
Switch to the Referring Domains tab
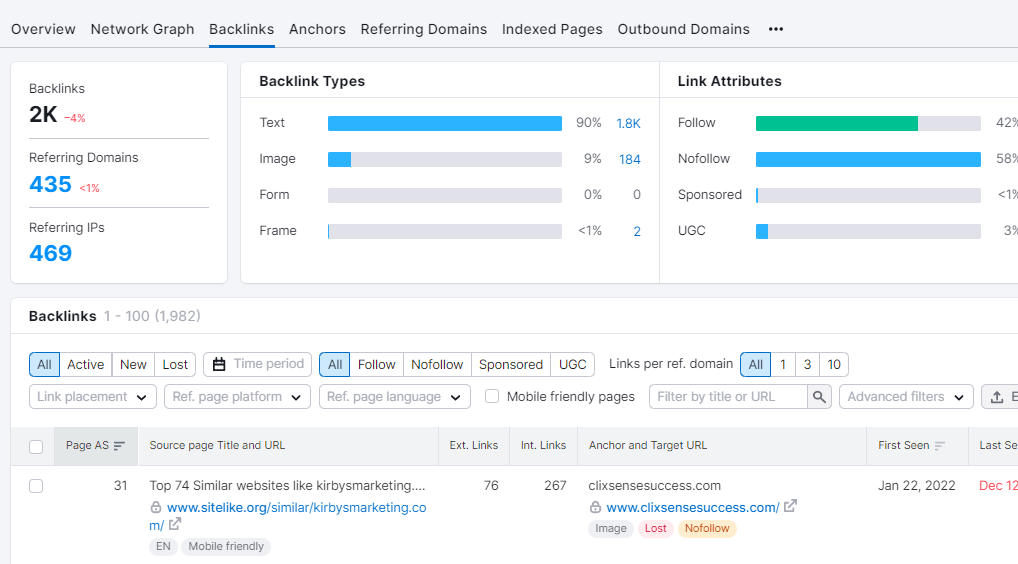point(424,29)
